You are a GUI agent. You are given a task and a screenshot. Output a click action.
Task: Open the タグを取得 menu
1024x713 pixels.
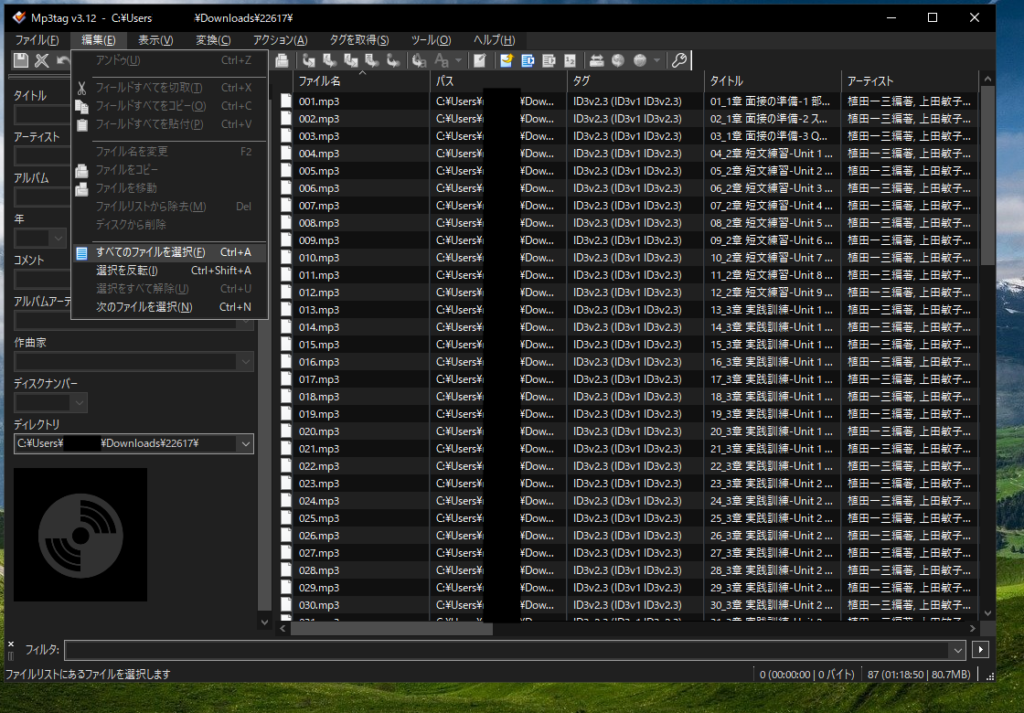pyautogui.click(x=359, y=40)
